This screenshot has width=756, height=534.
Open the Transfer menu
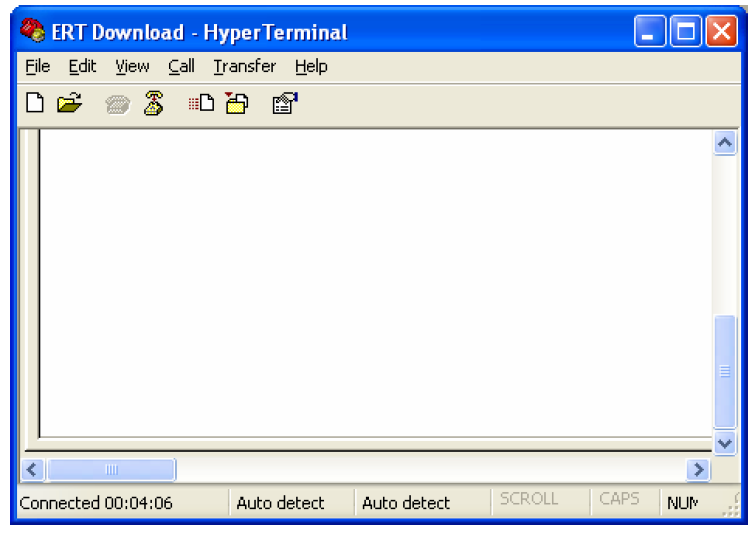[x=245, y=66]
